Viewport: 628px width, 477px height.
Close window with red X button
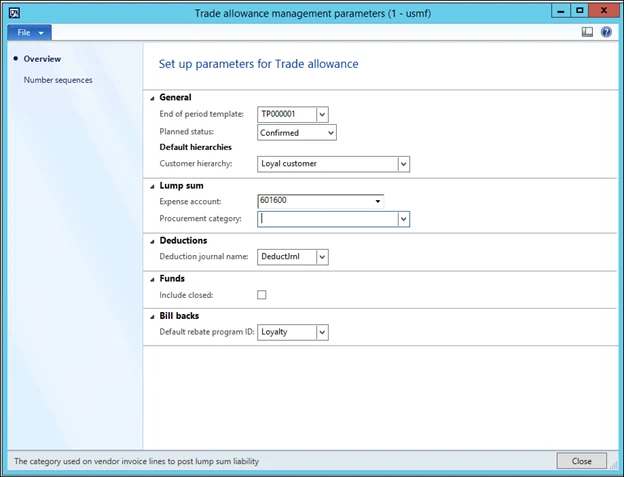604,11
